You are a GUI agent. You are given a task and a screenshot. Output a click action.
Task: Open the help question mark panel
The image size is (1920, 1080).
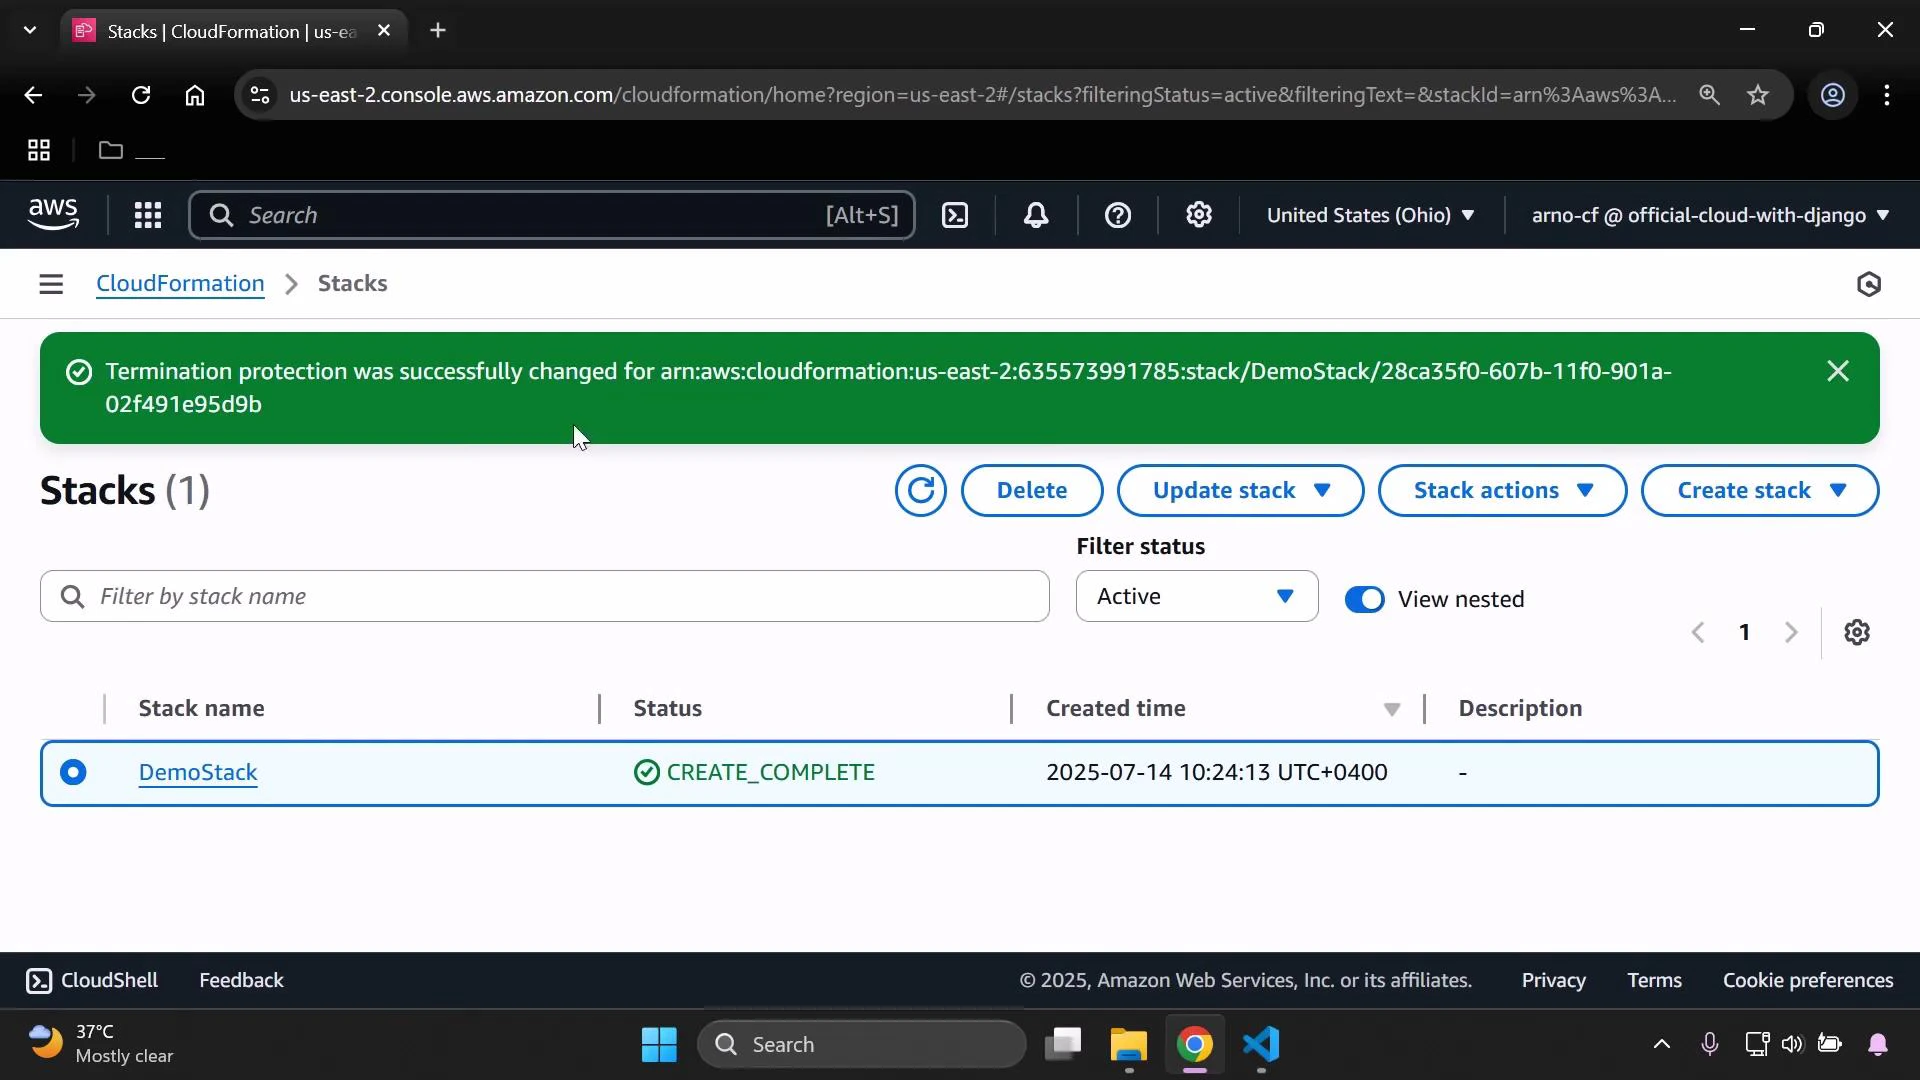1117,215
